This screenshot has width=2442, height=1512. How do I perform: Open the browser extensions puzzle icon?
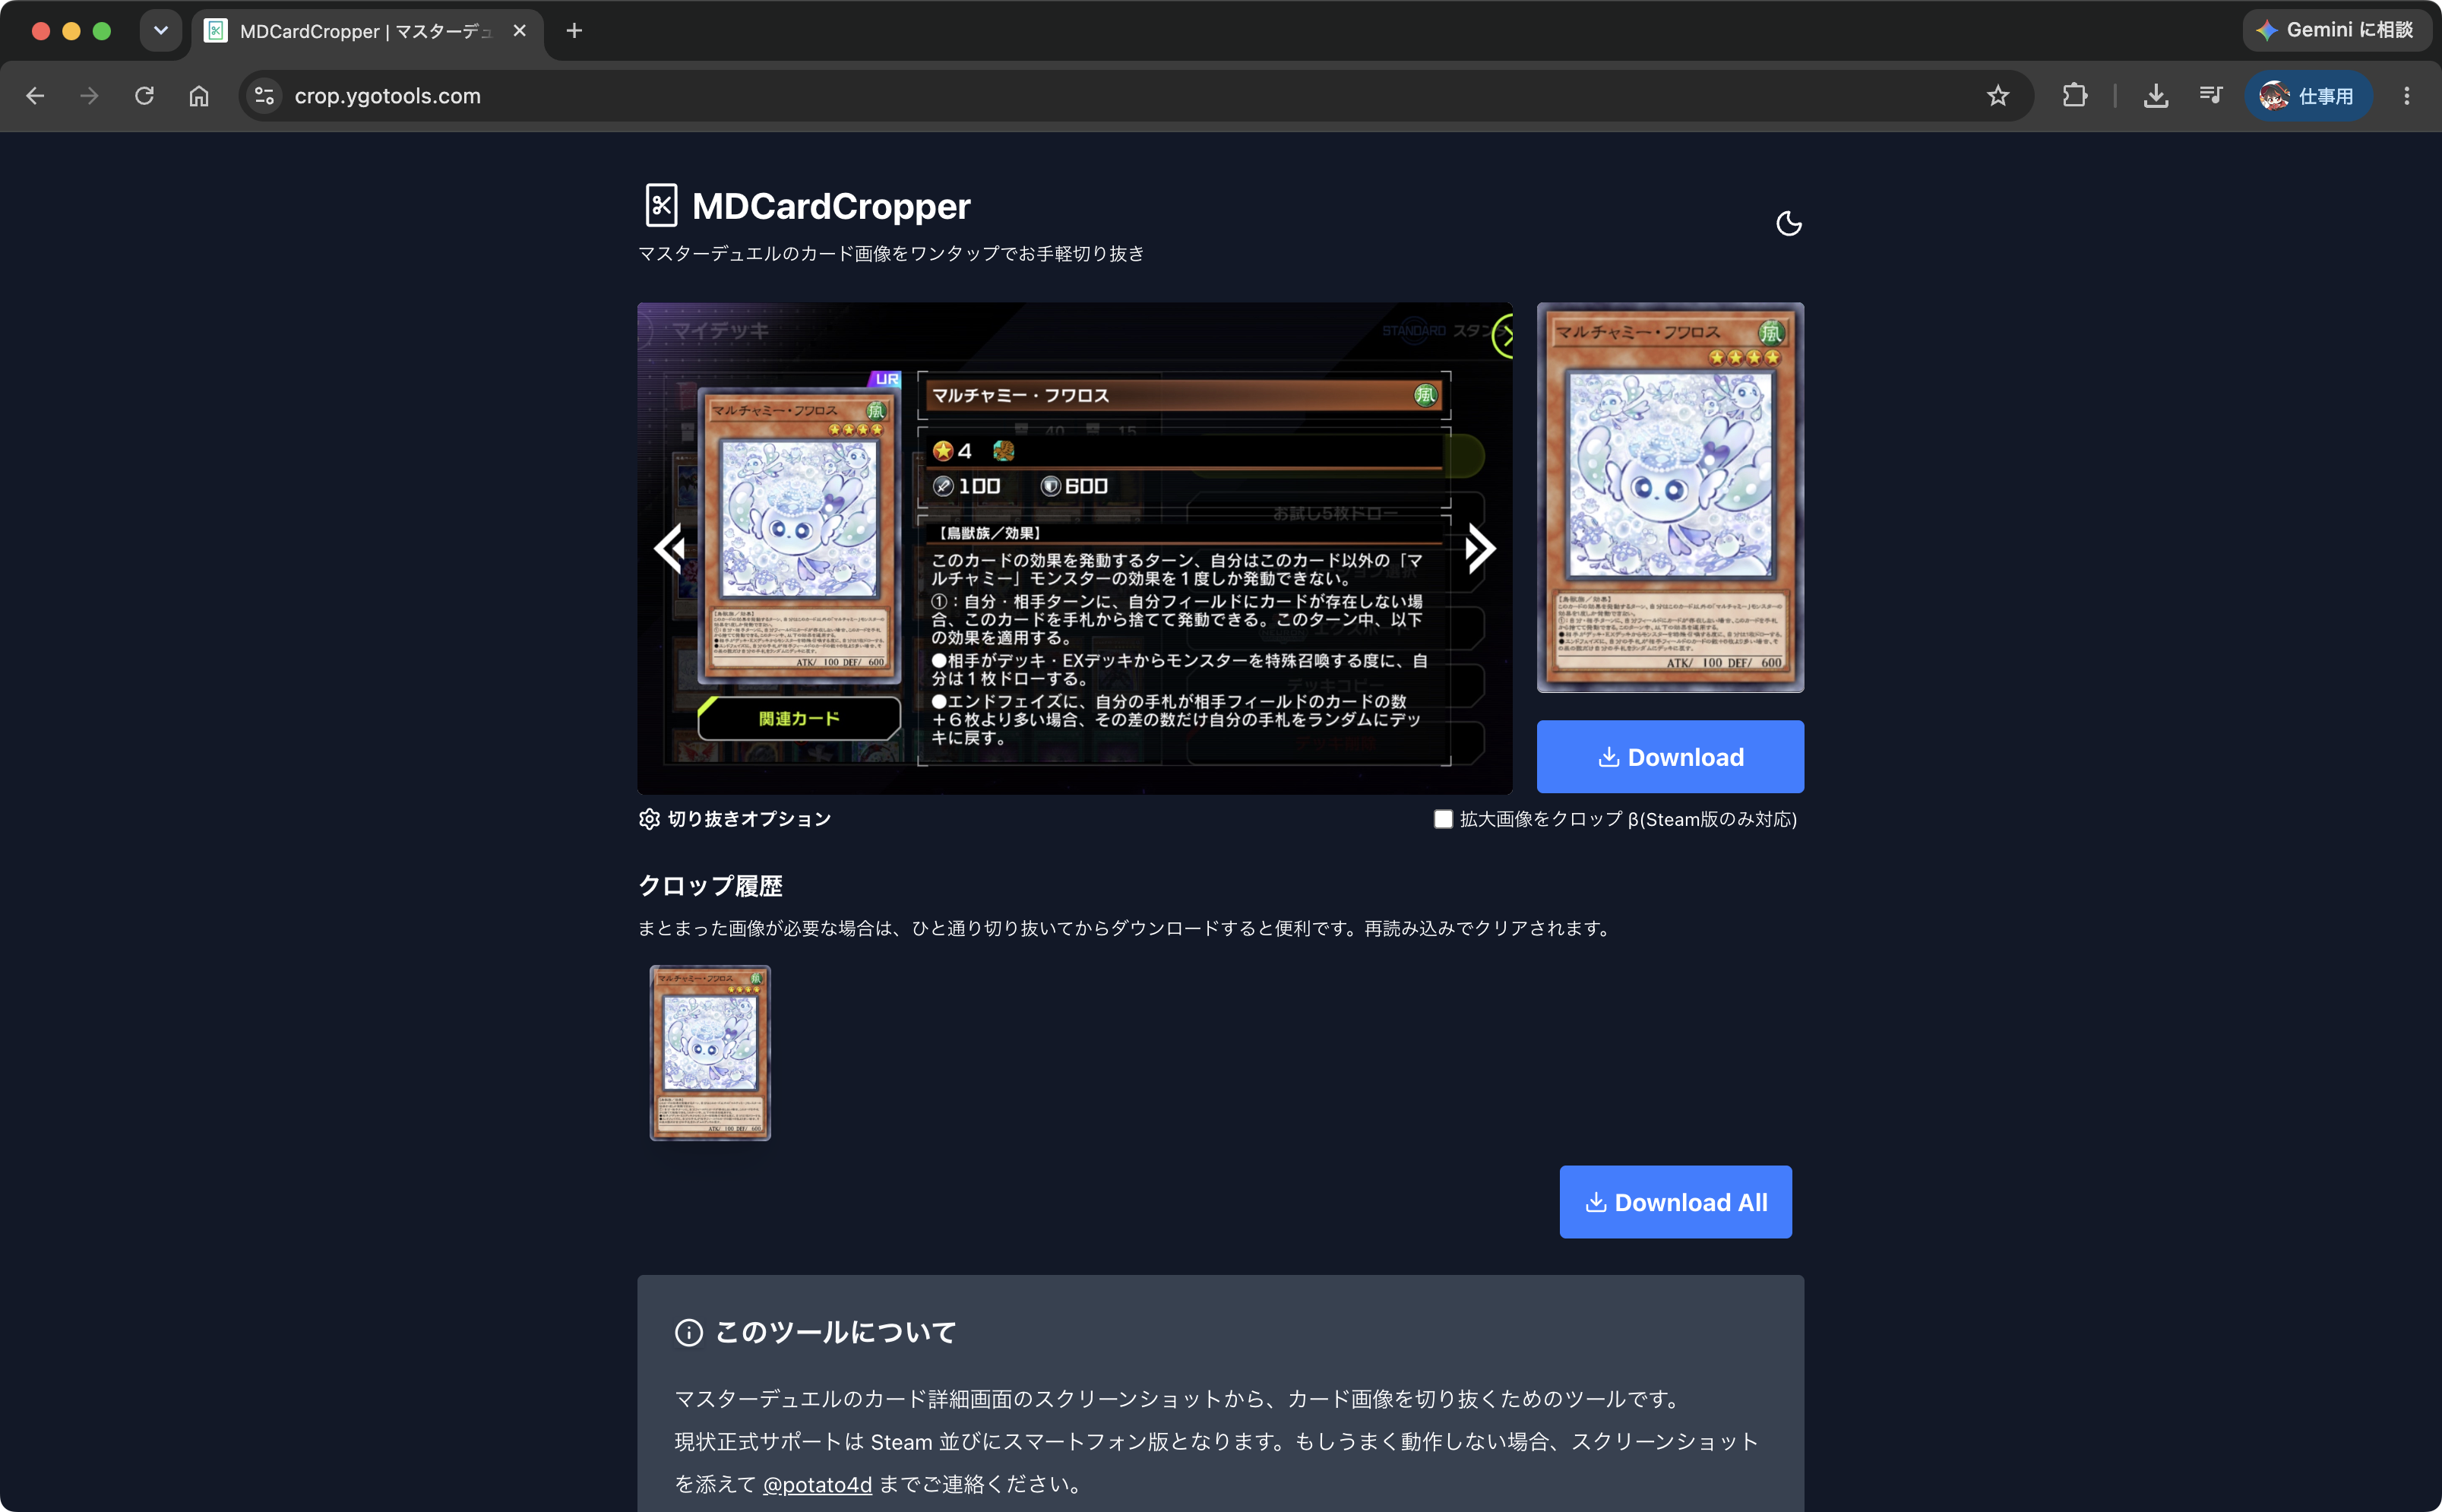tap(2075, 96)
